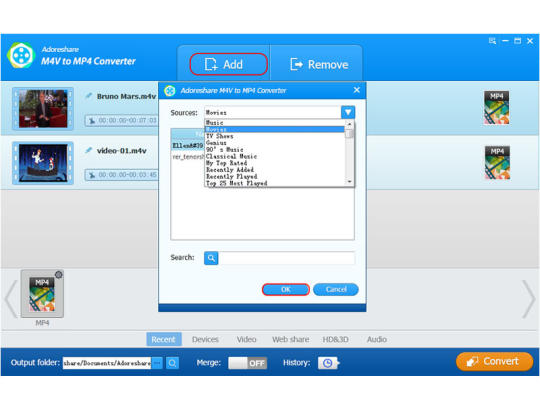Click the Remove button

click(319, 64)
